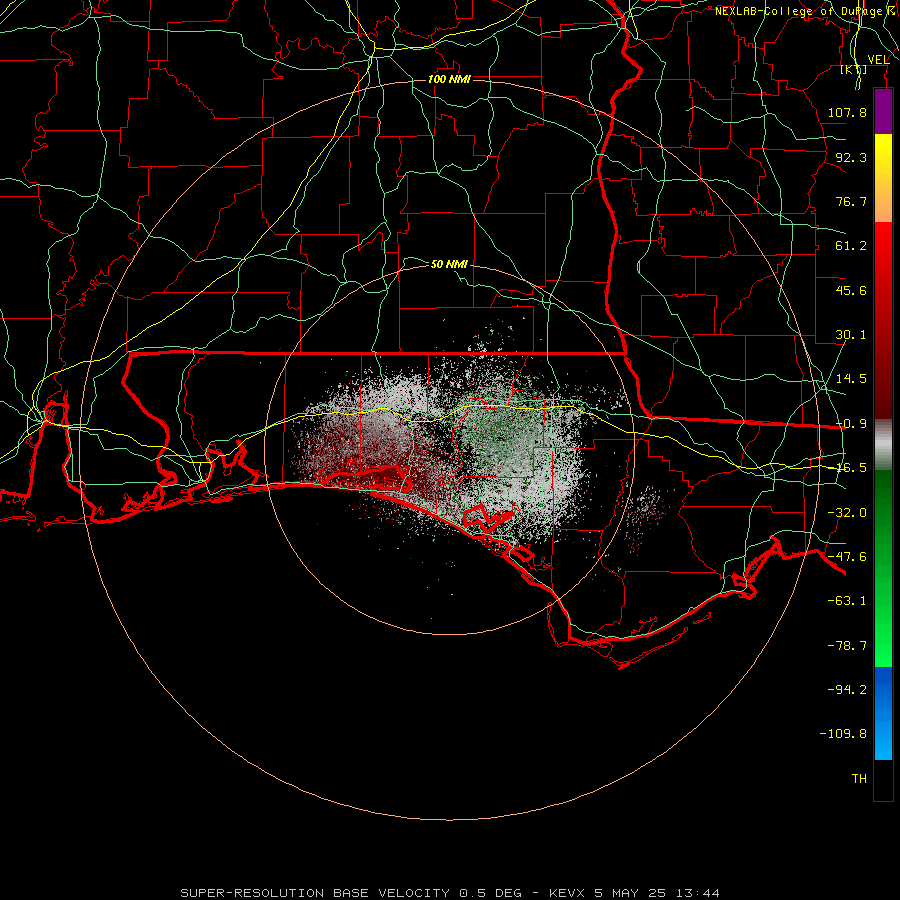
Task: Select the green gradient segment of color bar
Action: pos(883,569)
